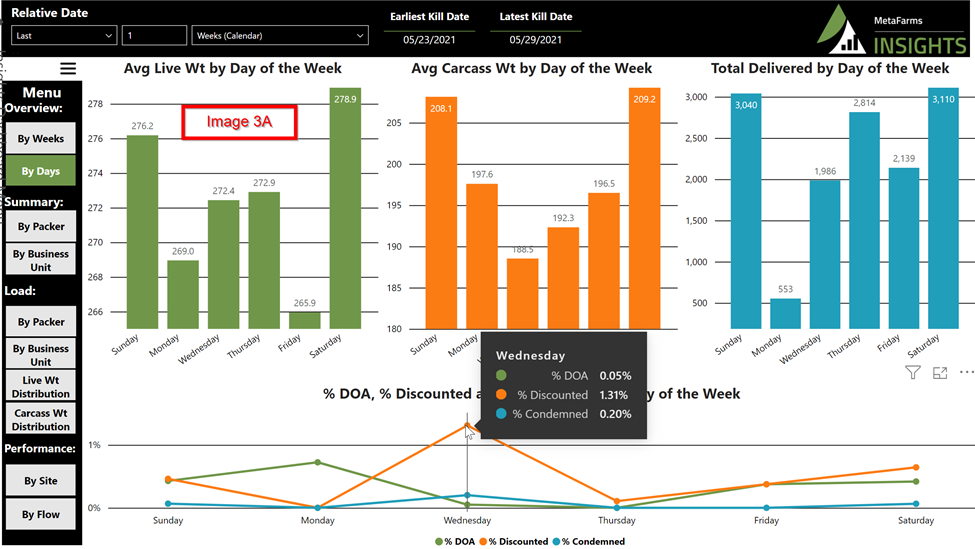Screen dimensions: 975x549
Task: Click the % Condemned legend entry
Action: tap(589, 542)
